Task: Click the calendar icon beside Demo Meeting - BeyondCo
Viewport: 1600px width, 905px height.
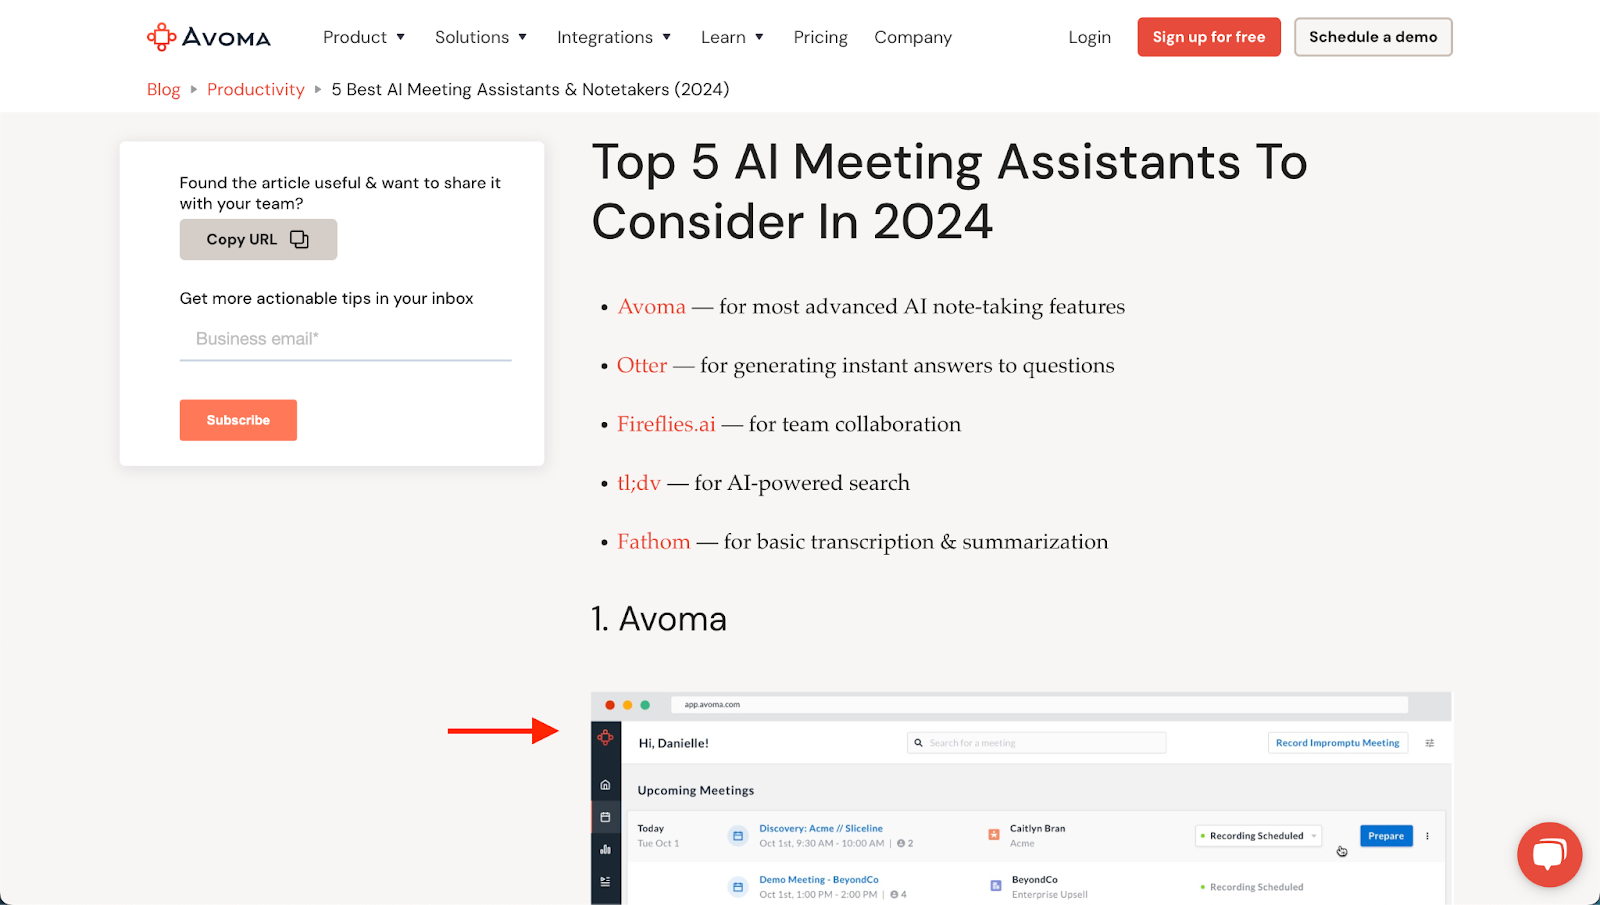Action: (738, 887)
